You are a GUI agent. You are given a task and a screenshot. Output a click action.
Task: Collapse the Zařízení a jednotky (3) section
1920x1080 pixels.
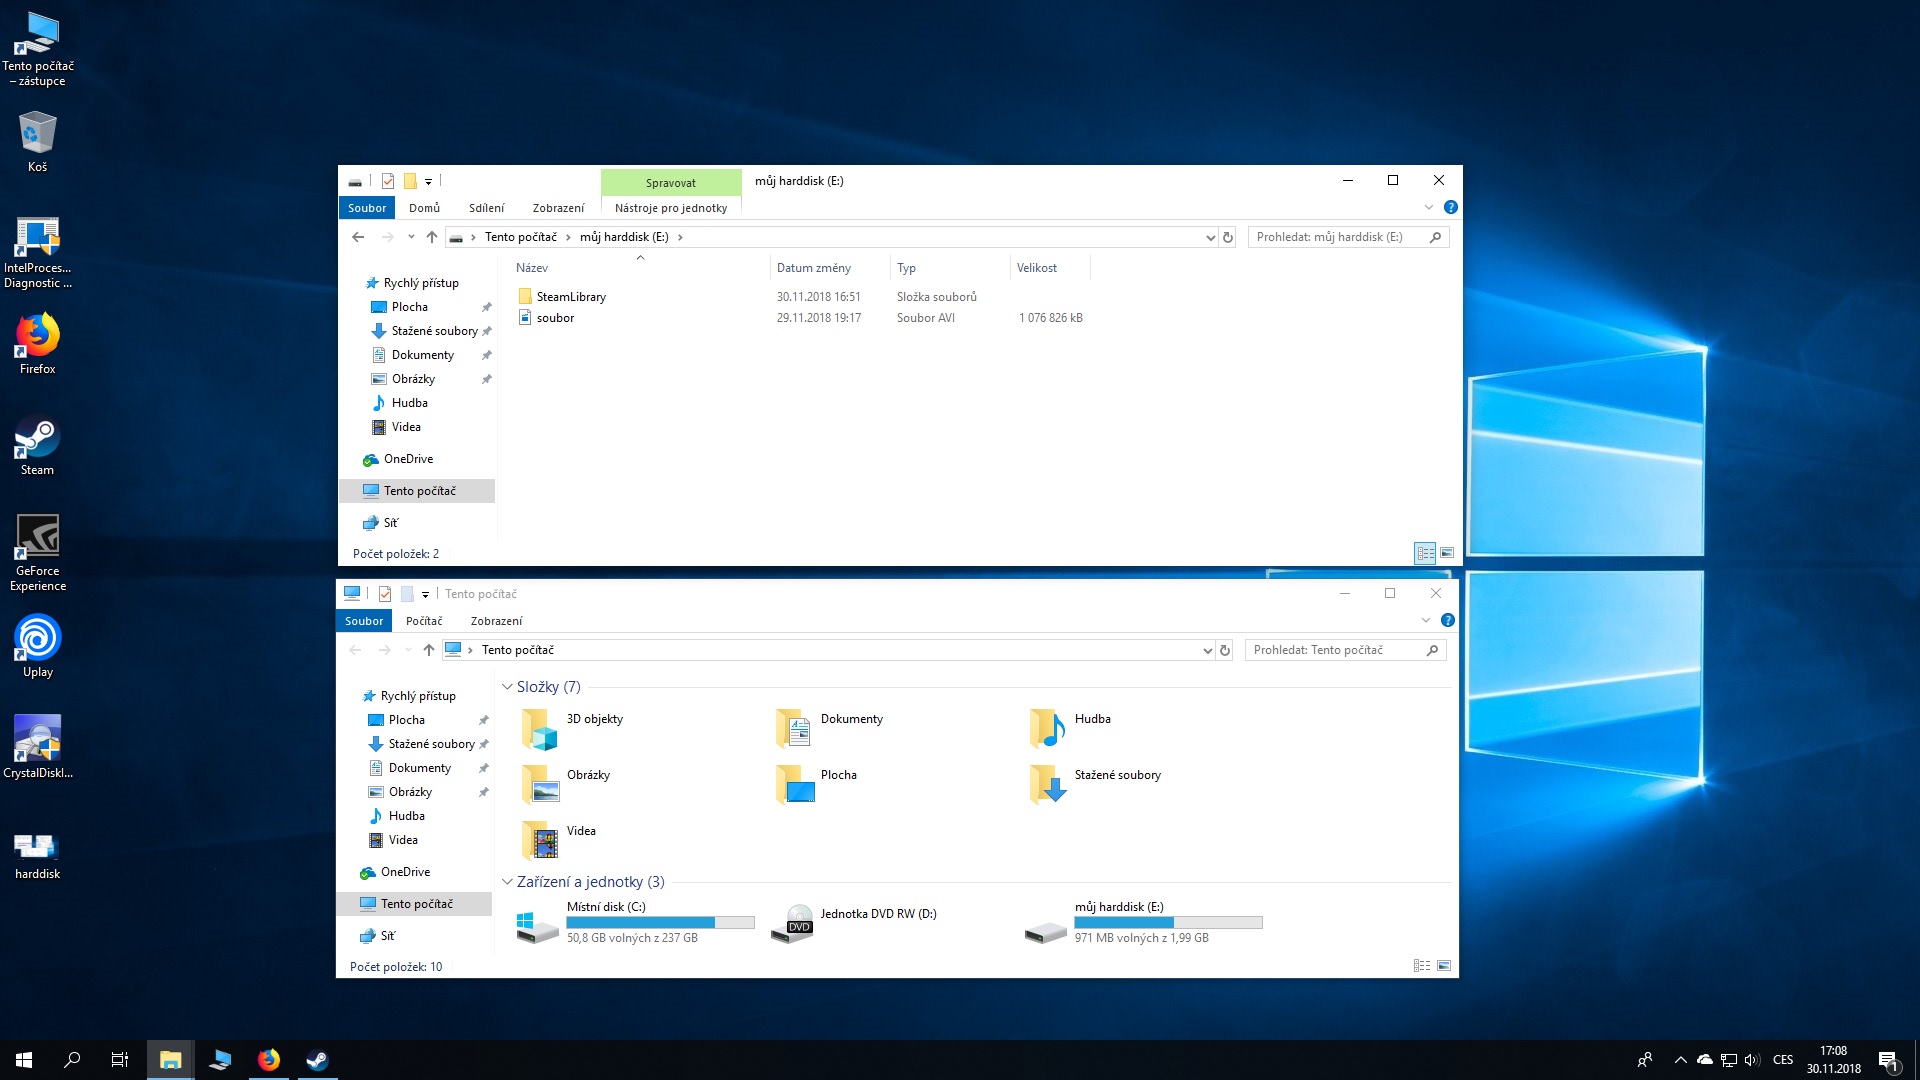coord(507,882)
